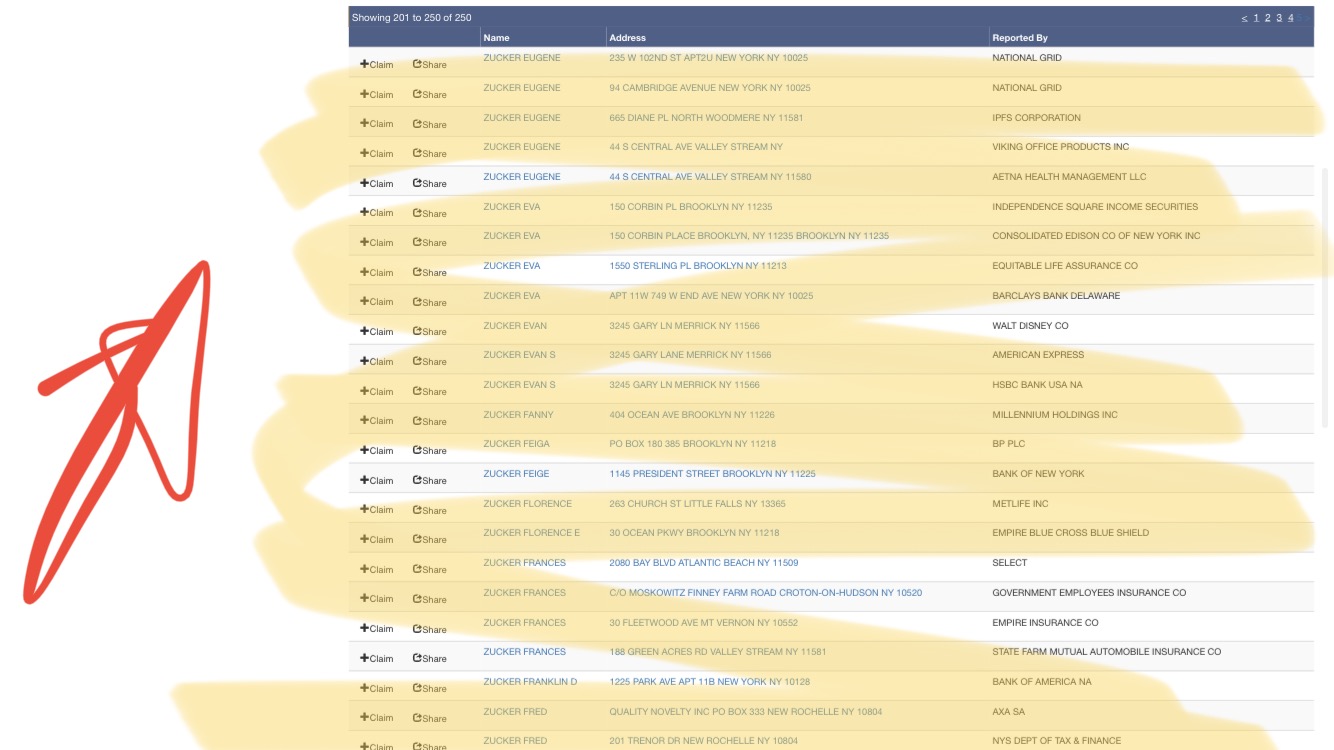Select the ZUCKER FEIGA name
Viewport: 1334px width, 750px height.
tap(516, 444)
